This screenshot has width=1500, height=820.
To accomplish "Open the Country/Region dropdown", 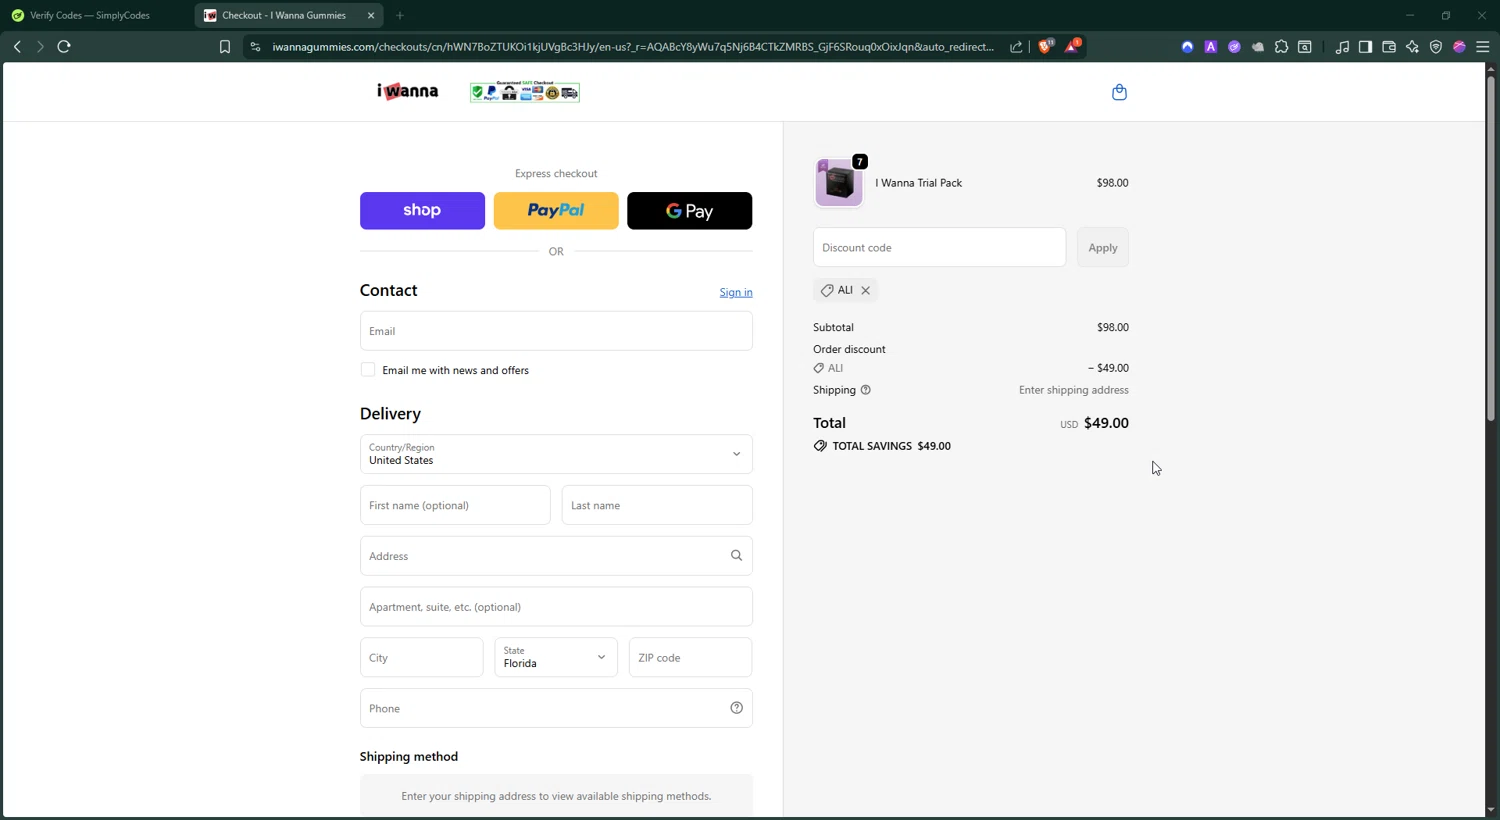I will pos(556,454).
